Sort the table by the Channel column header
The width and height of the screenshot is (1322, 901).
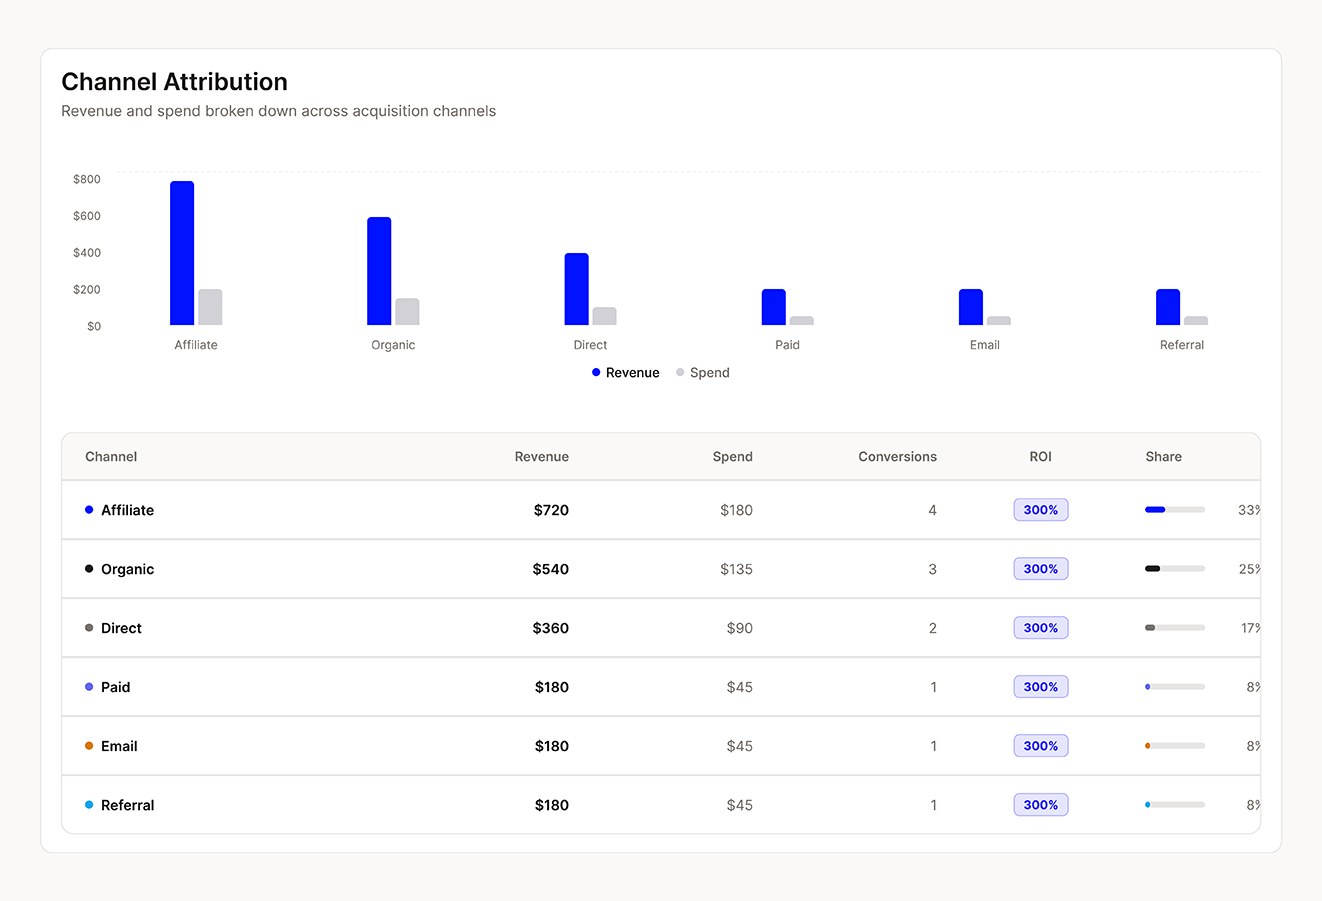click(x=111, y=456)
